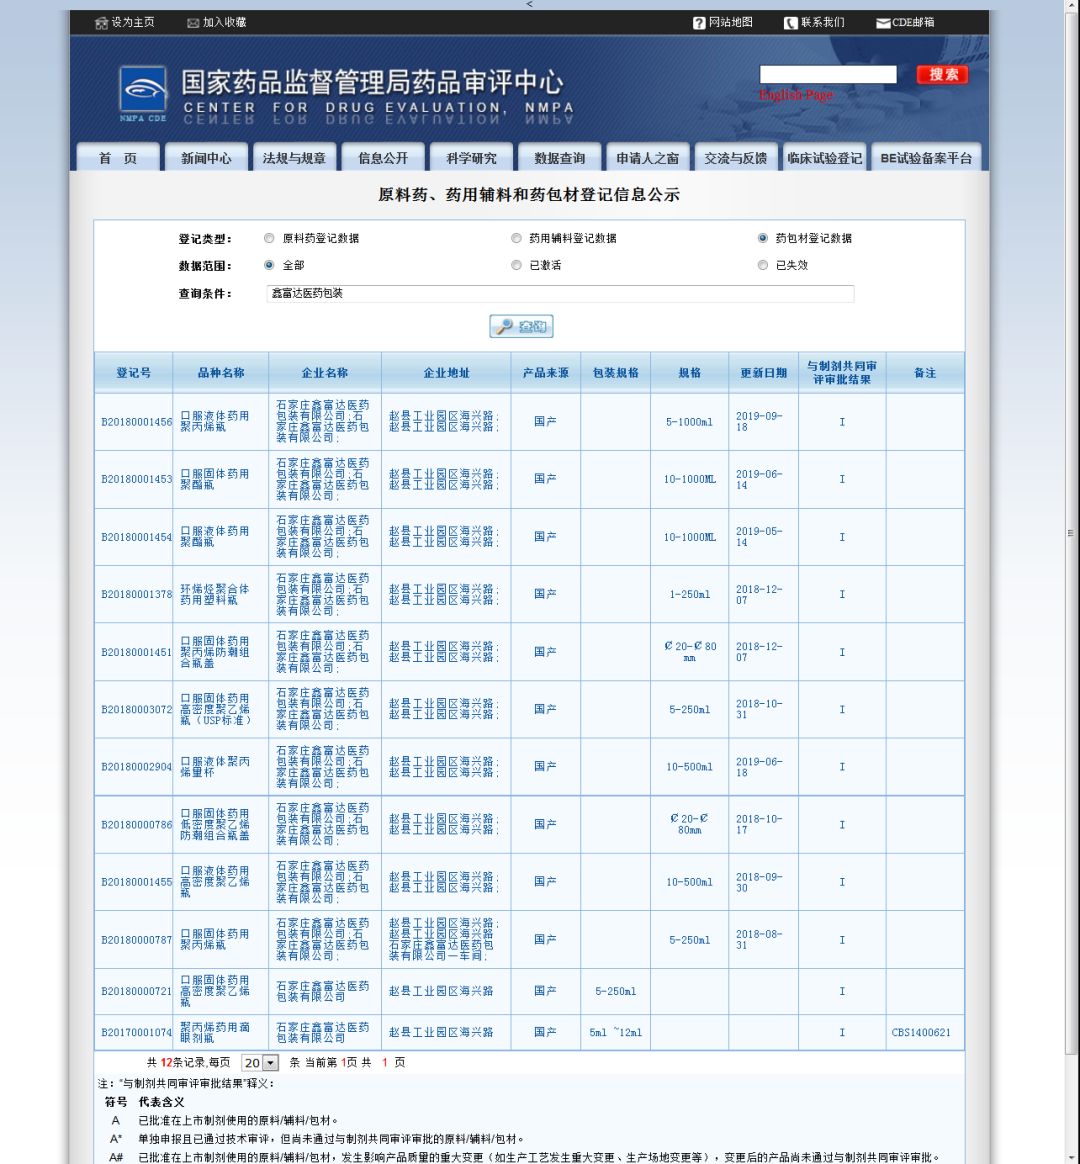The width and height of the screenshot is (1080, 1164).
Task: Open the BE试验备案平台 navigation tab
Action: pyautogui.click(x=926, y=157)
